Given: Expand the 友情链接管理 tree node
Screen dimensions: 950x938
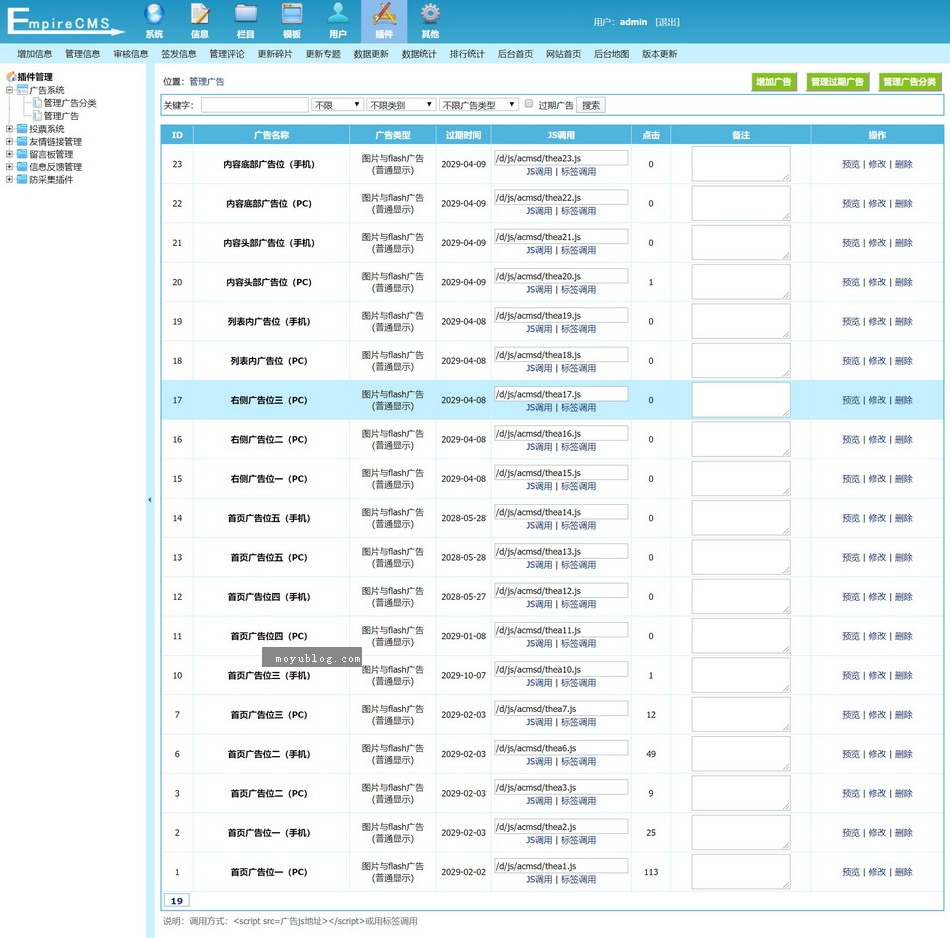Looking at the screenshot, I should point(9,141).
